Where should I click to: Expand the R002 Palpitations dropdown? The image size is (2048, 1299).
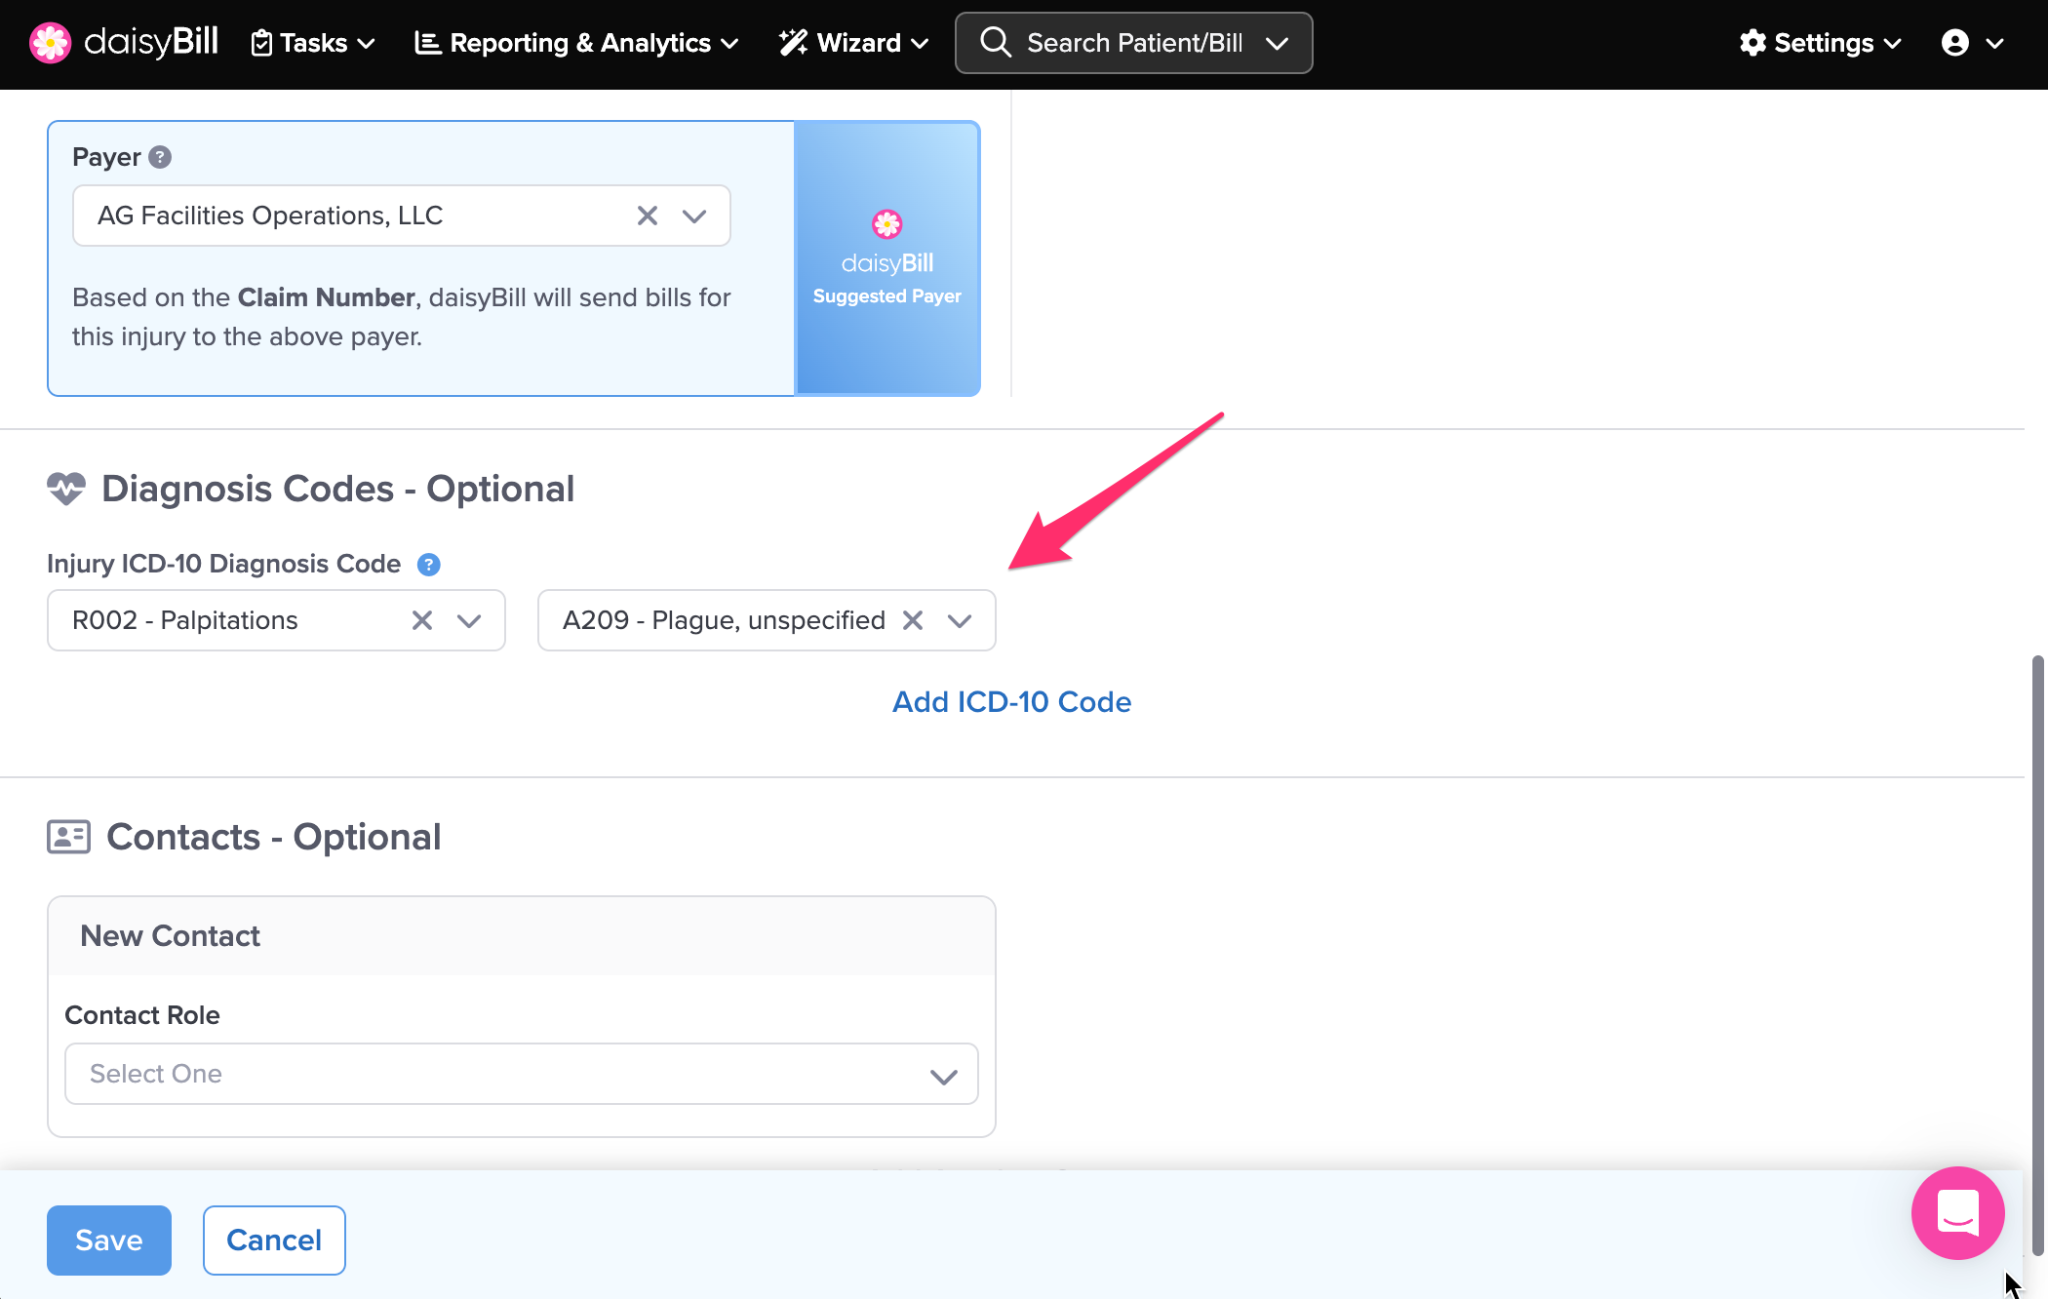click(x=469, y=621)
